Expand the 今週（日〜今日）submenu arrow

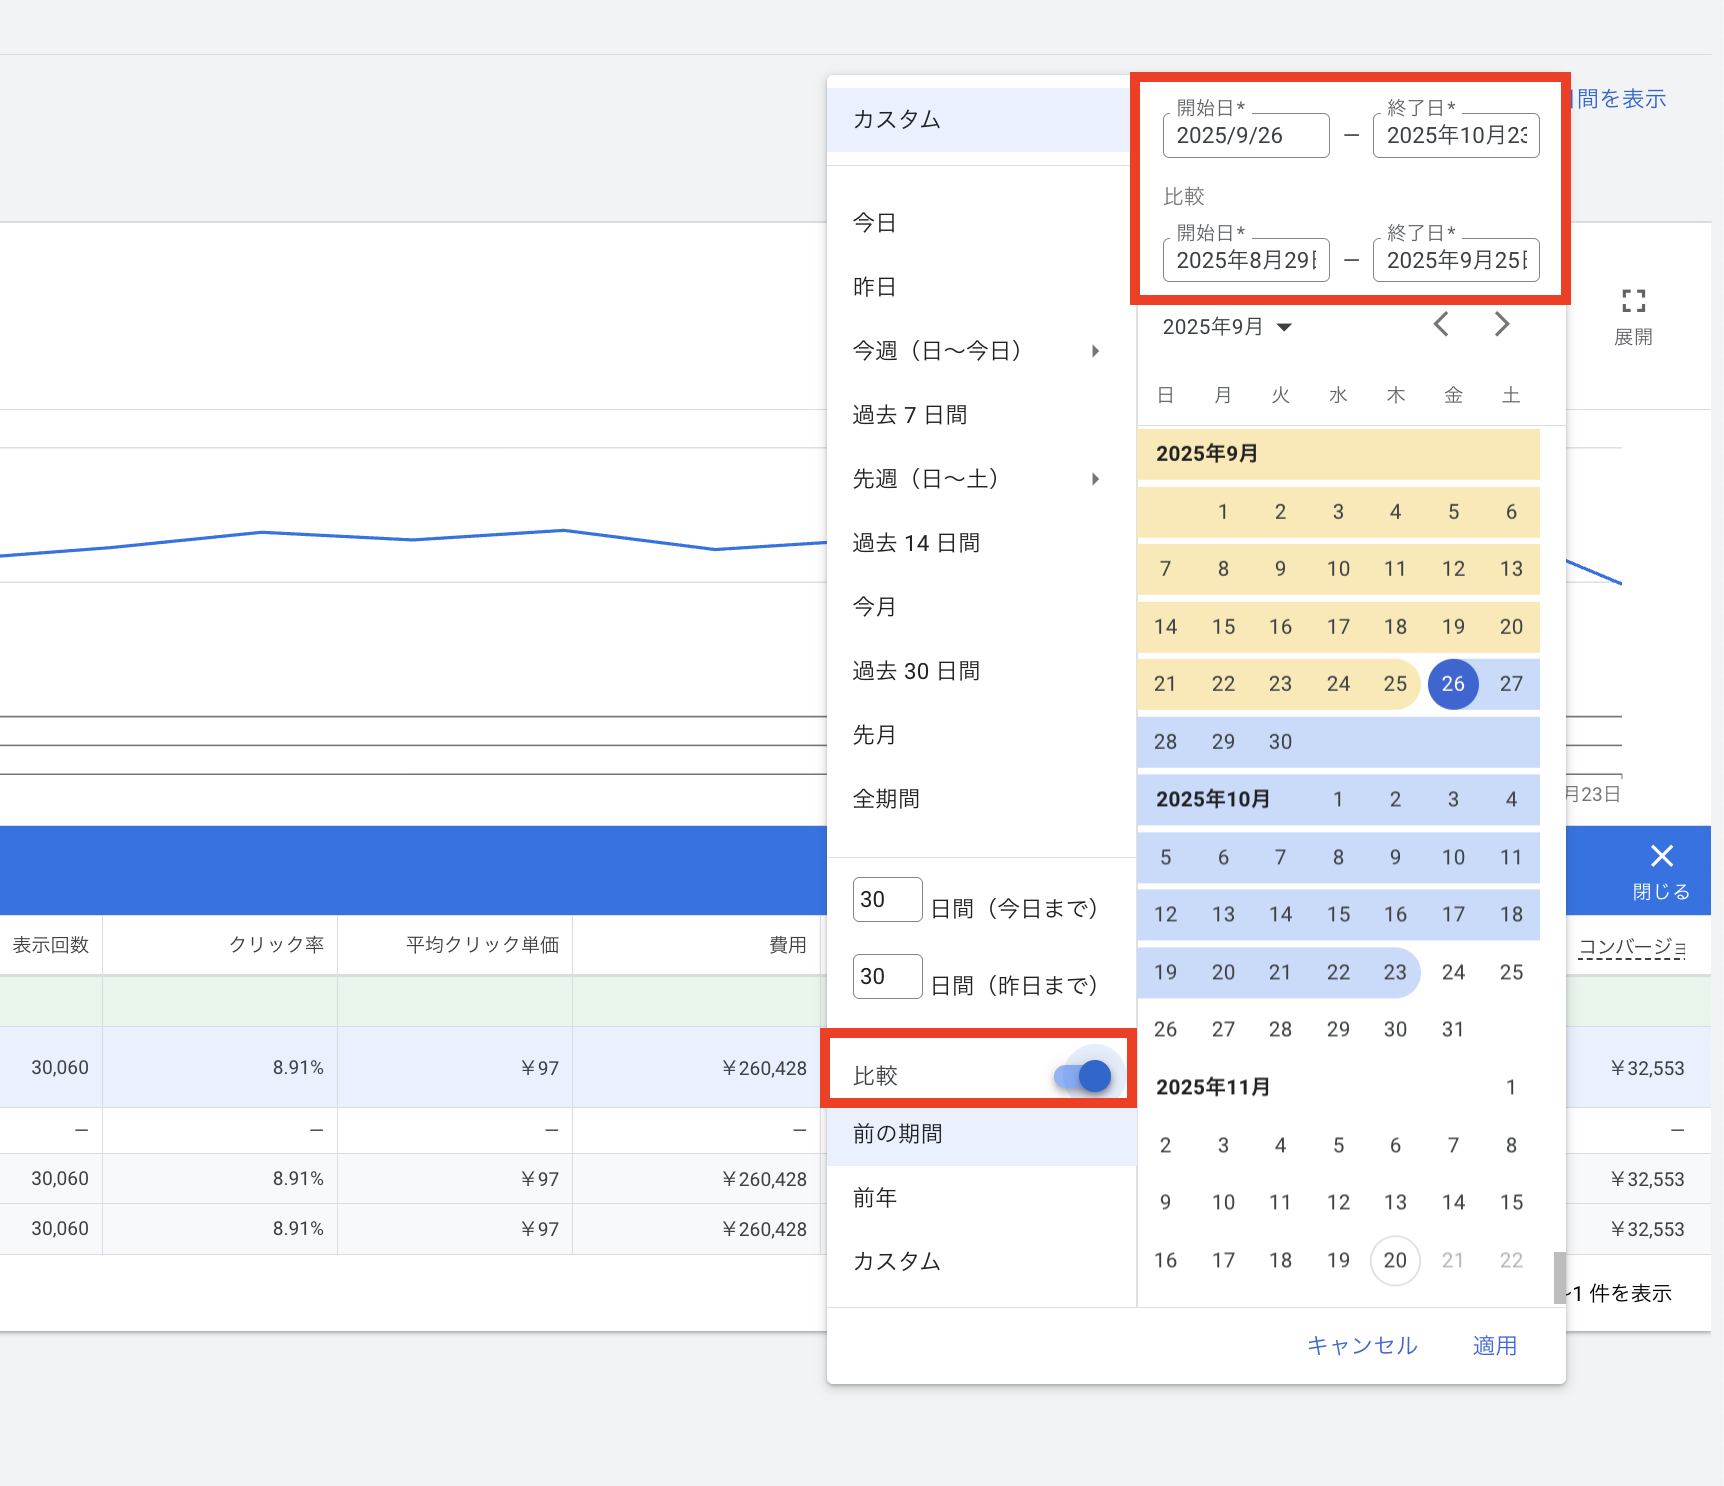pyautogui.click(x=1096, y=351)
